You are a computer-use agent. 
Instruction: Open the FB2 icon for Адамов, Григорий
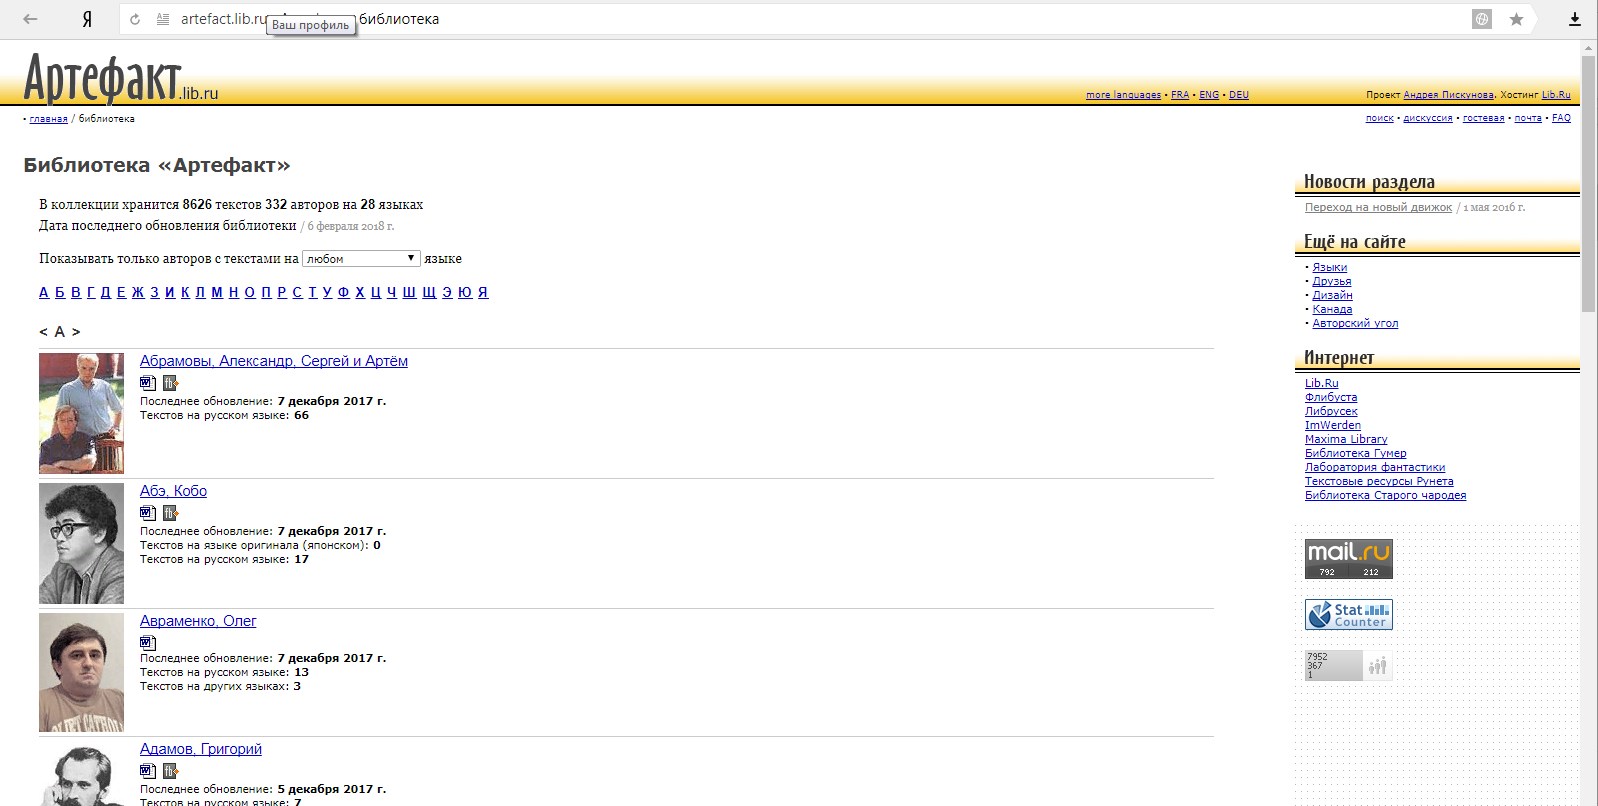tap(170, 771)
